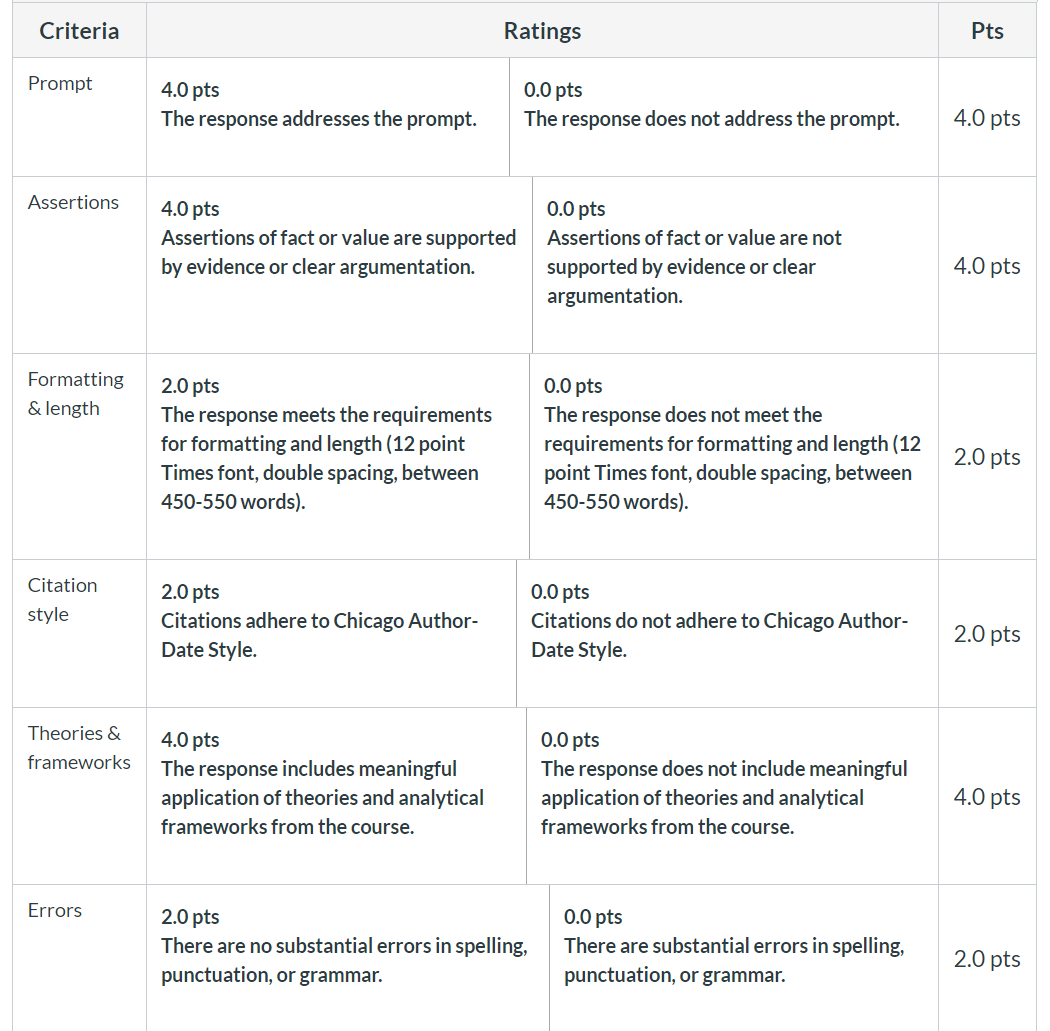
Task: Select Formatting does not meet requirements rating
Action: [734, 457]
